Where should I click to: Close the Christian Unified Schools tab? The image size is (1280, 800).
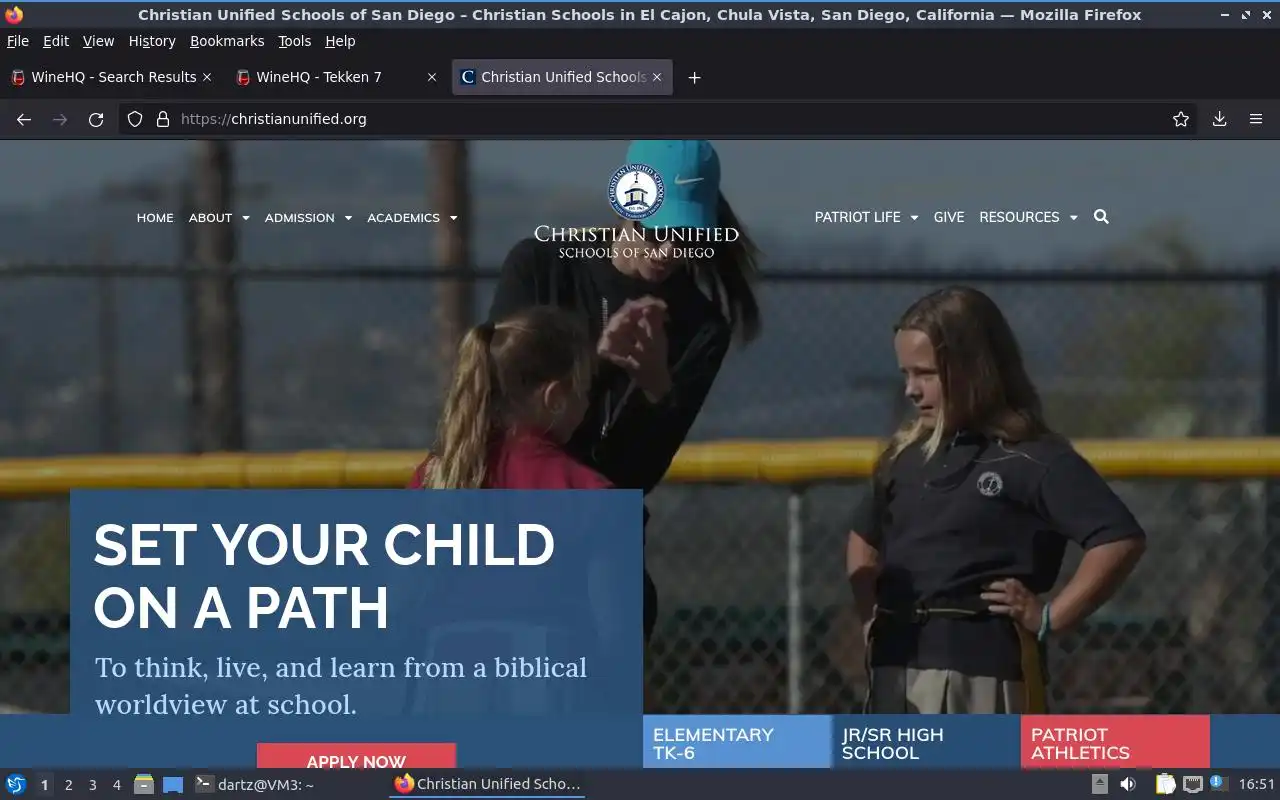(x=657, y=77)
